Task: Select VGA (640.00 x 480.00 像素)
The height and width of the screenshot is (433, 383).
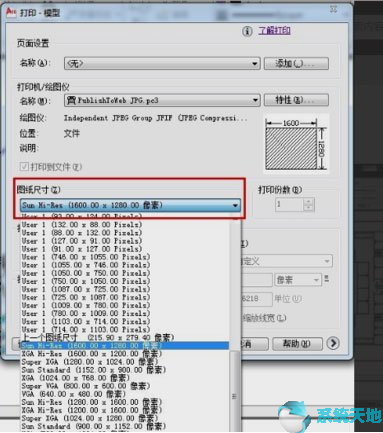Action: click(125, 394)
